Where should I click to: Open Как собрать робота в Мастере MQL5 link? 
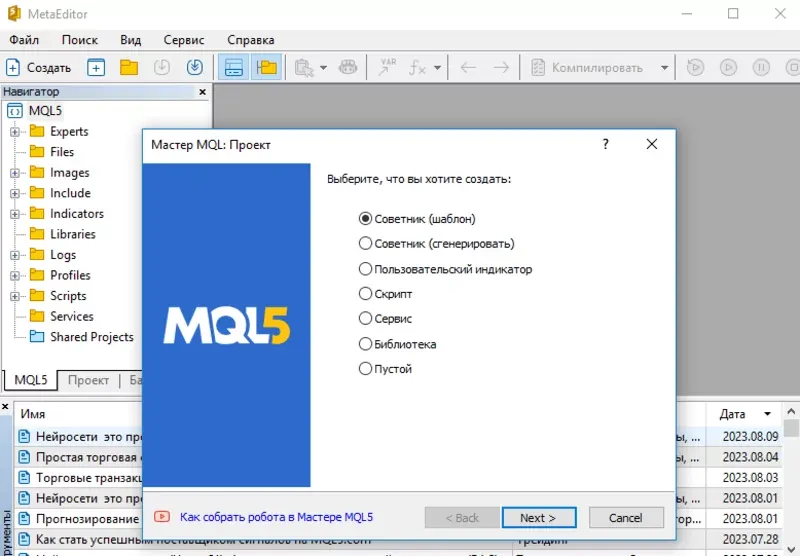pos(276,517)
